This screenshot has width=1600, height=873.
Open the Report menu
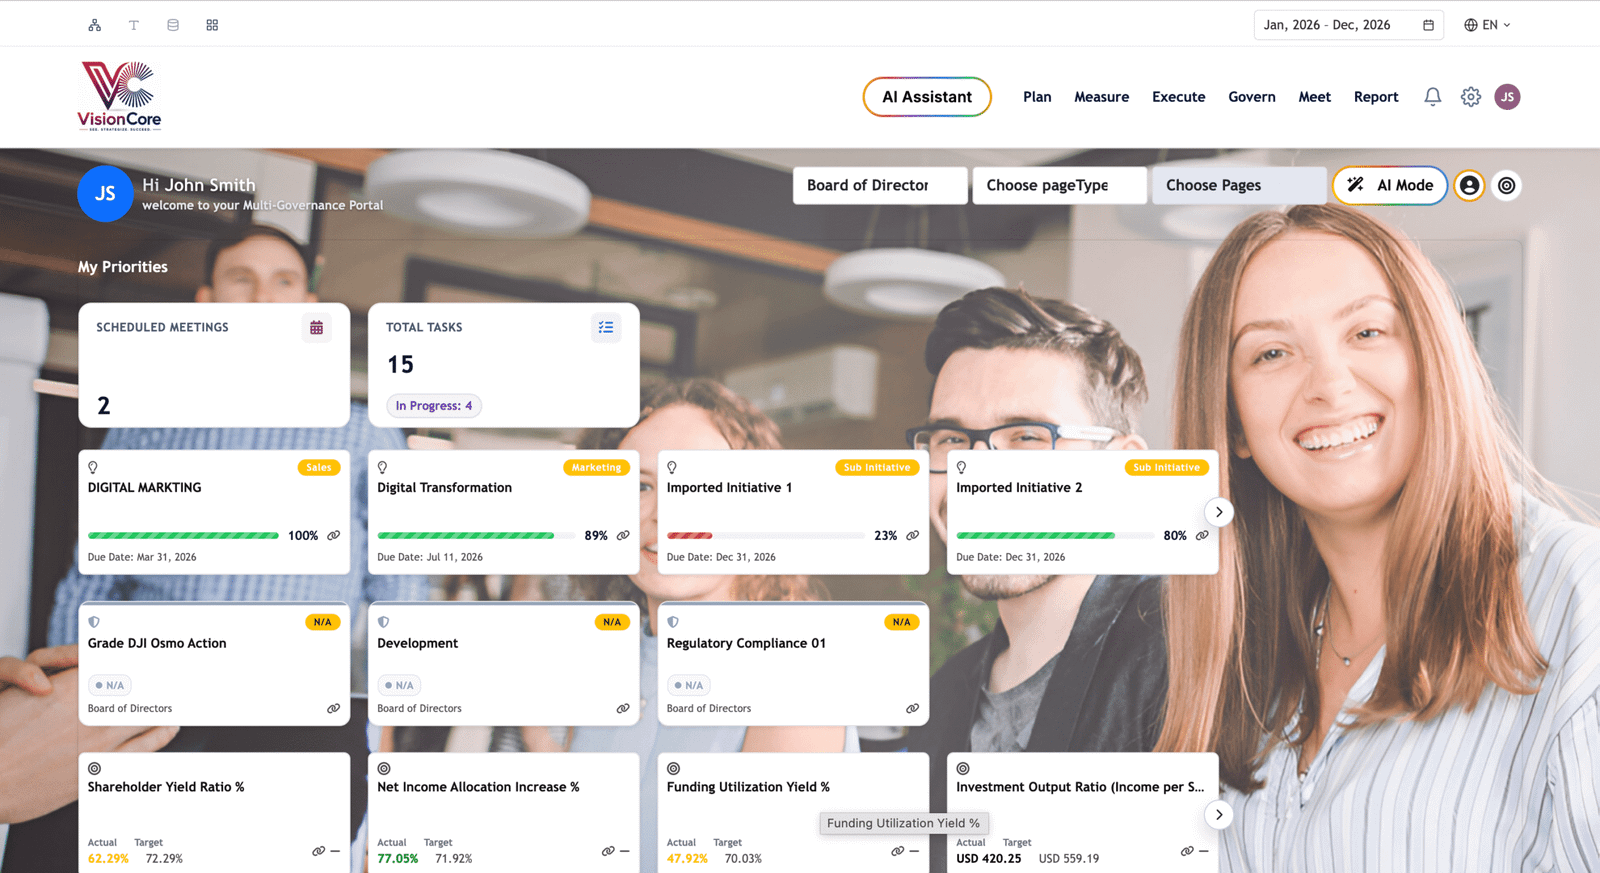tap(1376, 97)
